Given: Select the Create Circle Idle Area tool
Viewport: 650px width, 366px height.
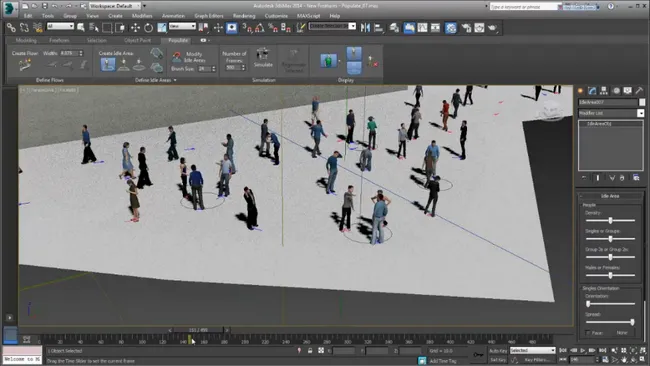Looking at the screenshot, I should 139,64.
